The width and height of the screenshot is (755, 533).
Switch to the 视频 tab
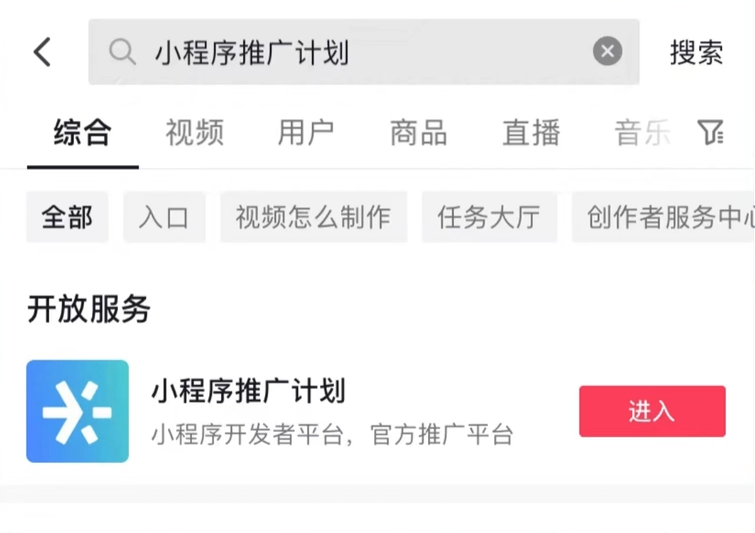(x=195, y=133)
